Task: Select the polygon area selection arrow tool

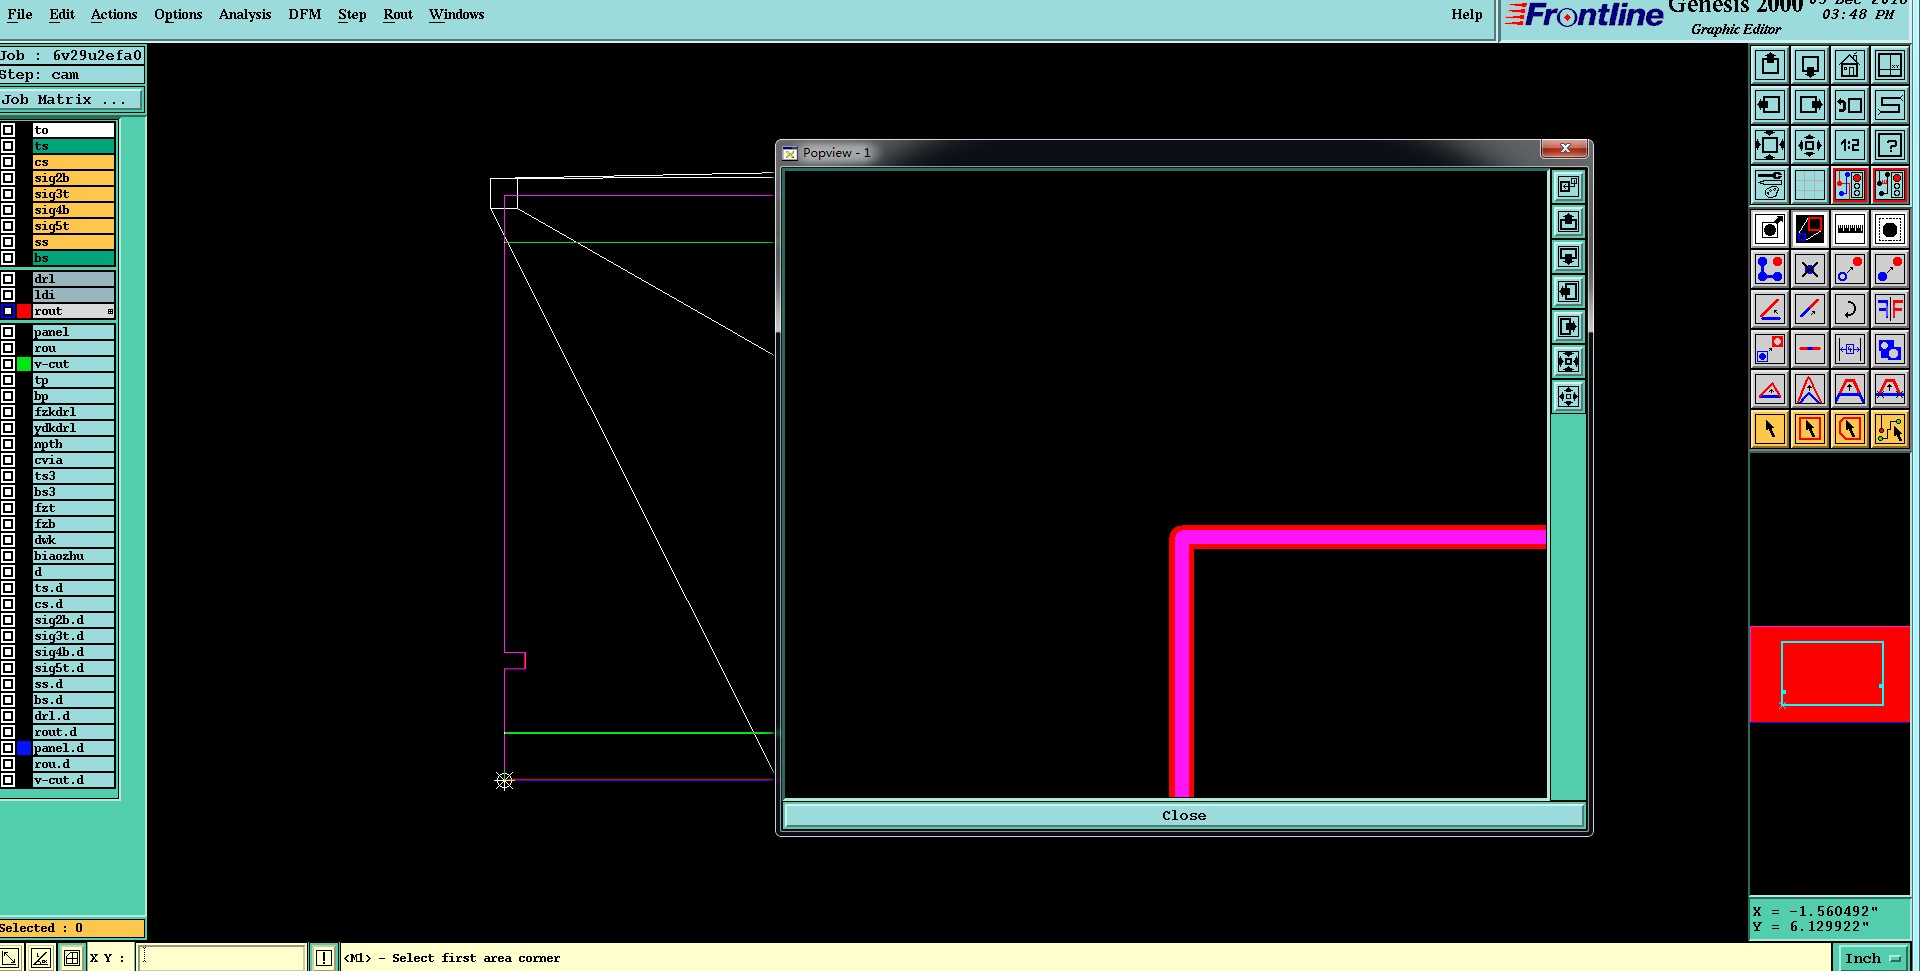Action: coord(1850,429)
